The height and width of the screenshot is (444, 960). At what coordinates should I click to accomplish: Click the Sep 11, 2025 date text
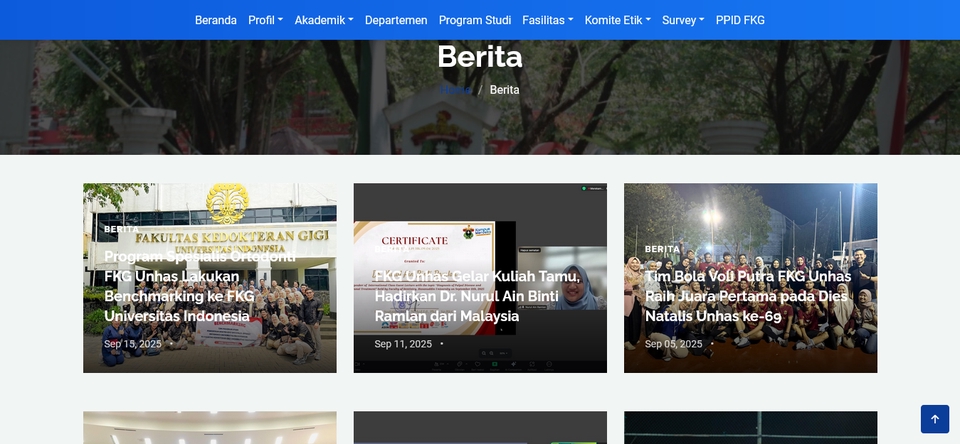(403, 344)
